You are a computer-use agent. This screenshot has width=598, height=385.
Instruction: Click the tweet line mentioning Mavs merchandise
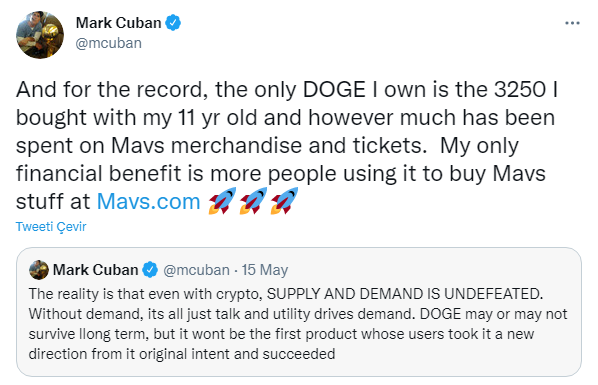coord(267,145)
